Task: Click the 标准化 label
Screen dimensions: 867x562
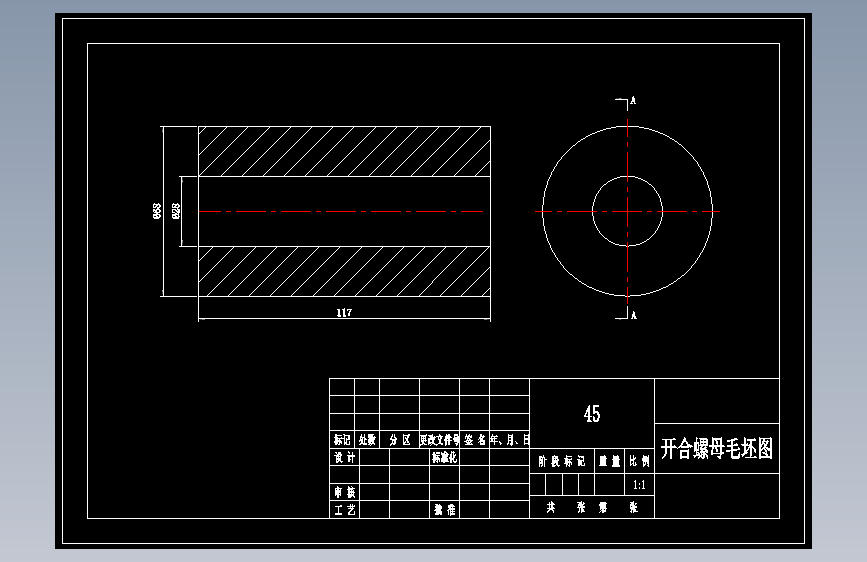Action: (445, 457)
